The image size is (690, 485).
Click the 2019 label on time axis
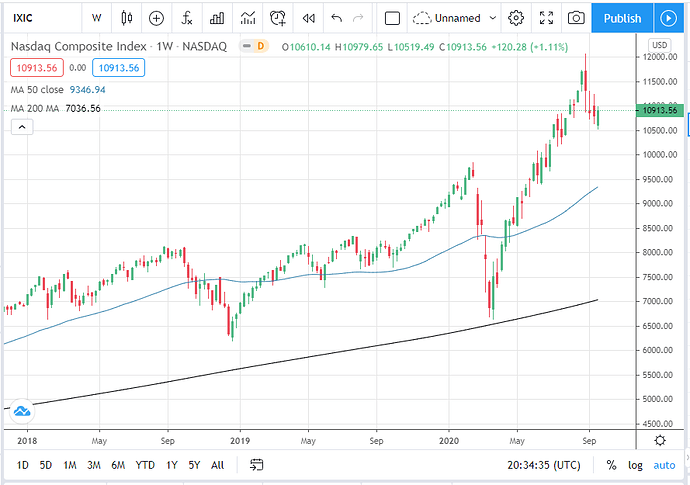pos(240,441)
